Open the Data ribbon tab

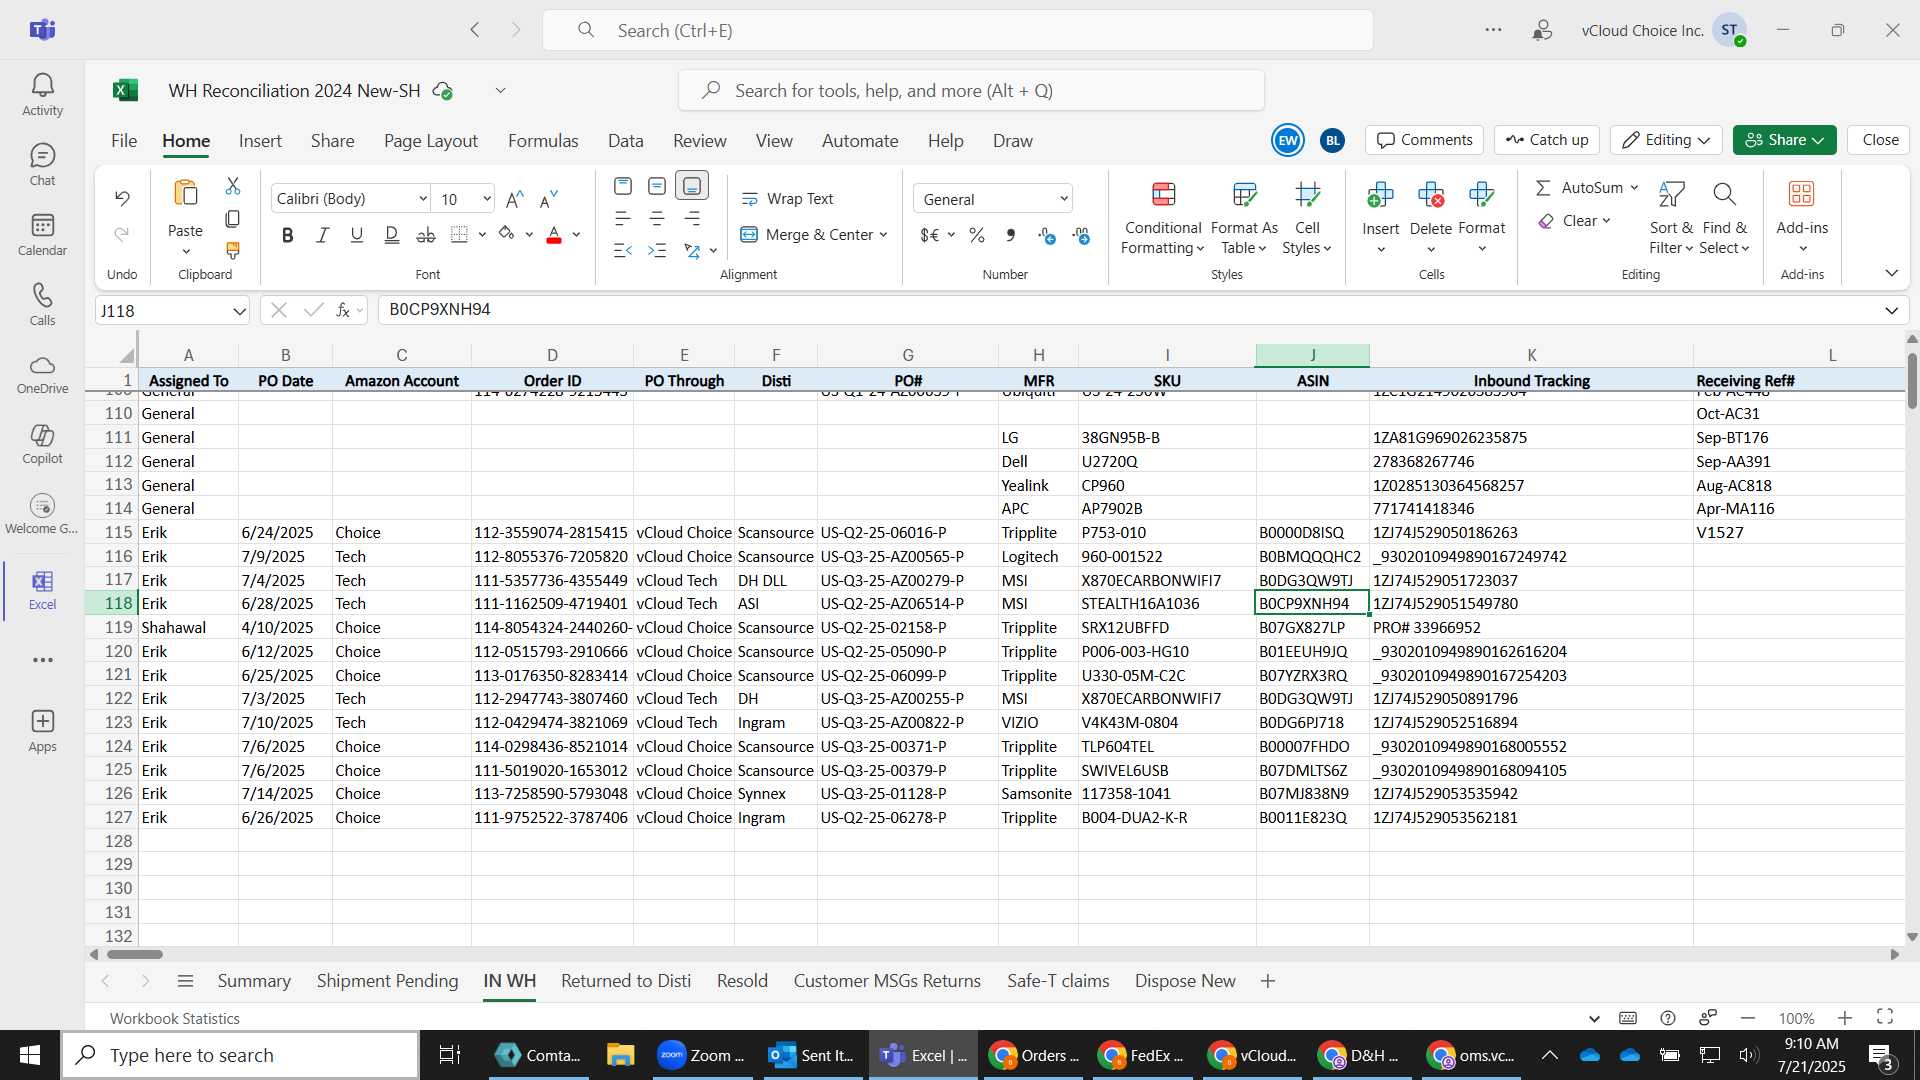coord(626,141)
